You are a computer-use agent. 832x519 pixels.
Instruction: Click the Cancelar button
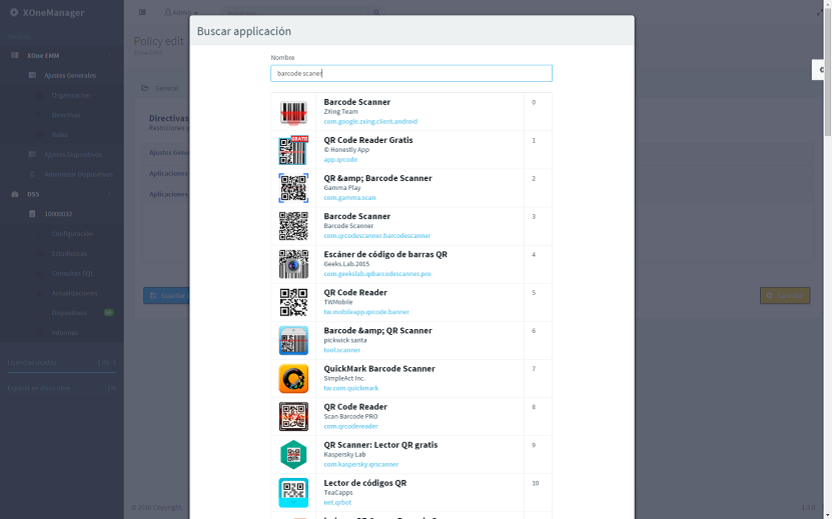click(x=785, y=296)
